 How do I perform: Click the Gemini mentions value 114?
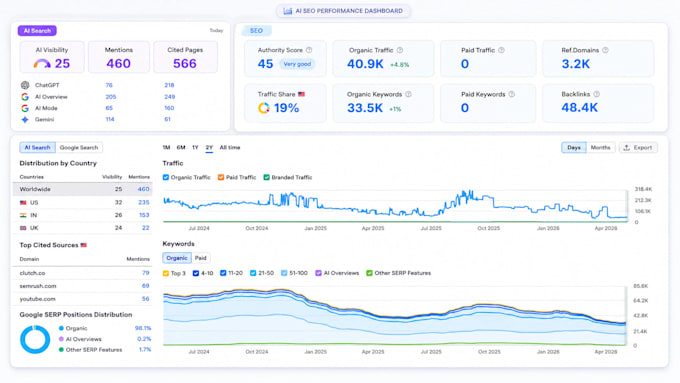110,119
